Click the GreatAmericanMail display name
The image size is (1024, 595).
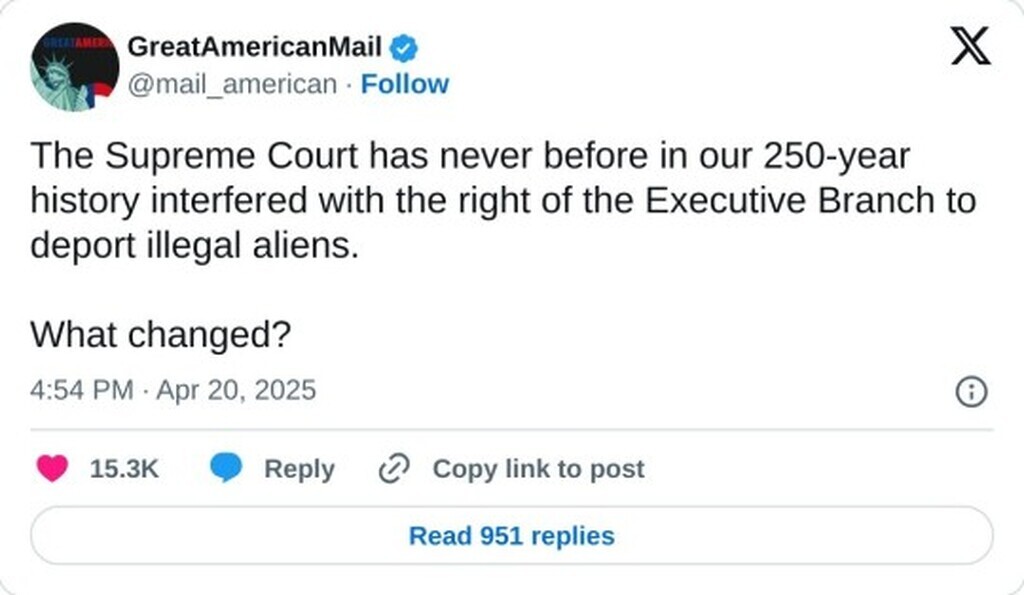[x=255, y=46]
